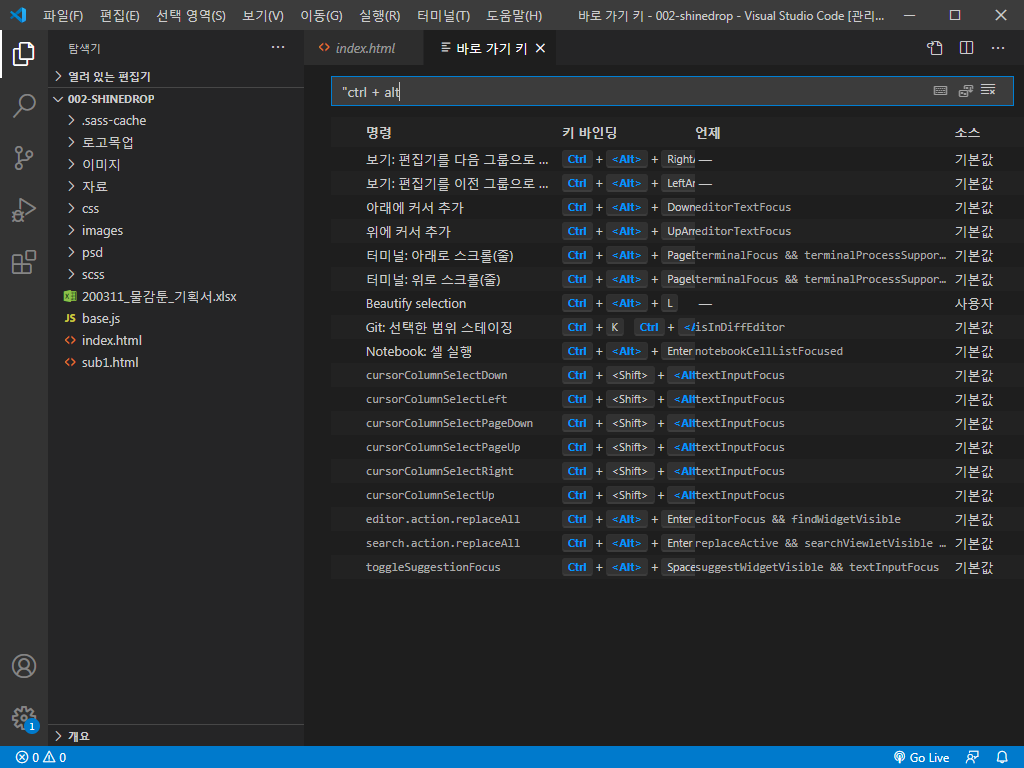Open Explorer panel more actions ellipsis

tap(278, 48)
